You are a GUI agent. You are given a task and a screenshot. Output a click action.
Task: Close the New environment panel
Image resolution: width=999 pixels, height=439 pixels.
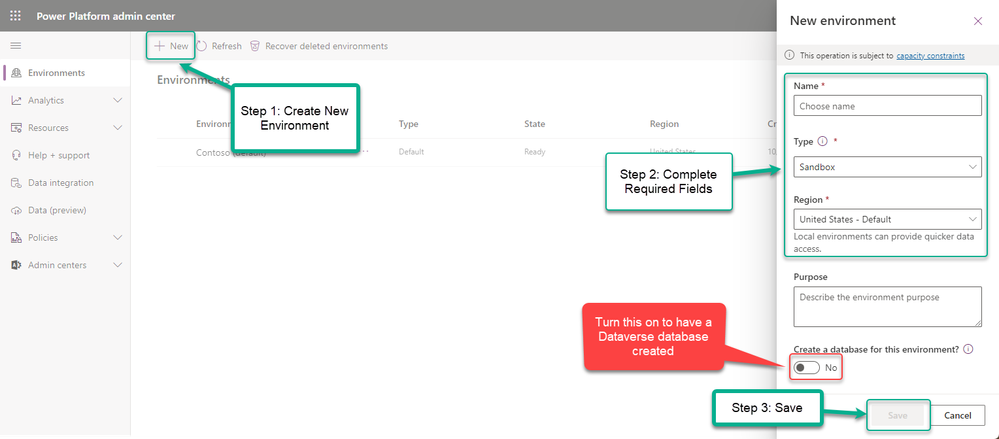pyautogui.click(x=978, y=21)
